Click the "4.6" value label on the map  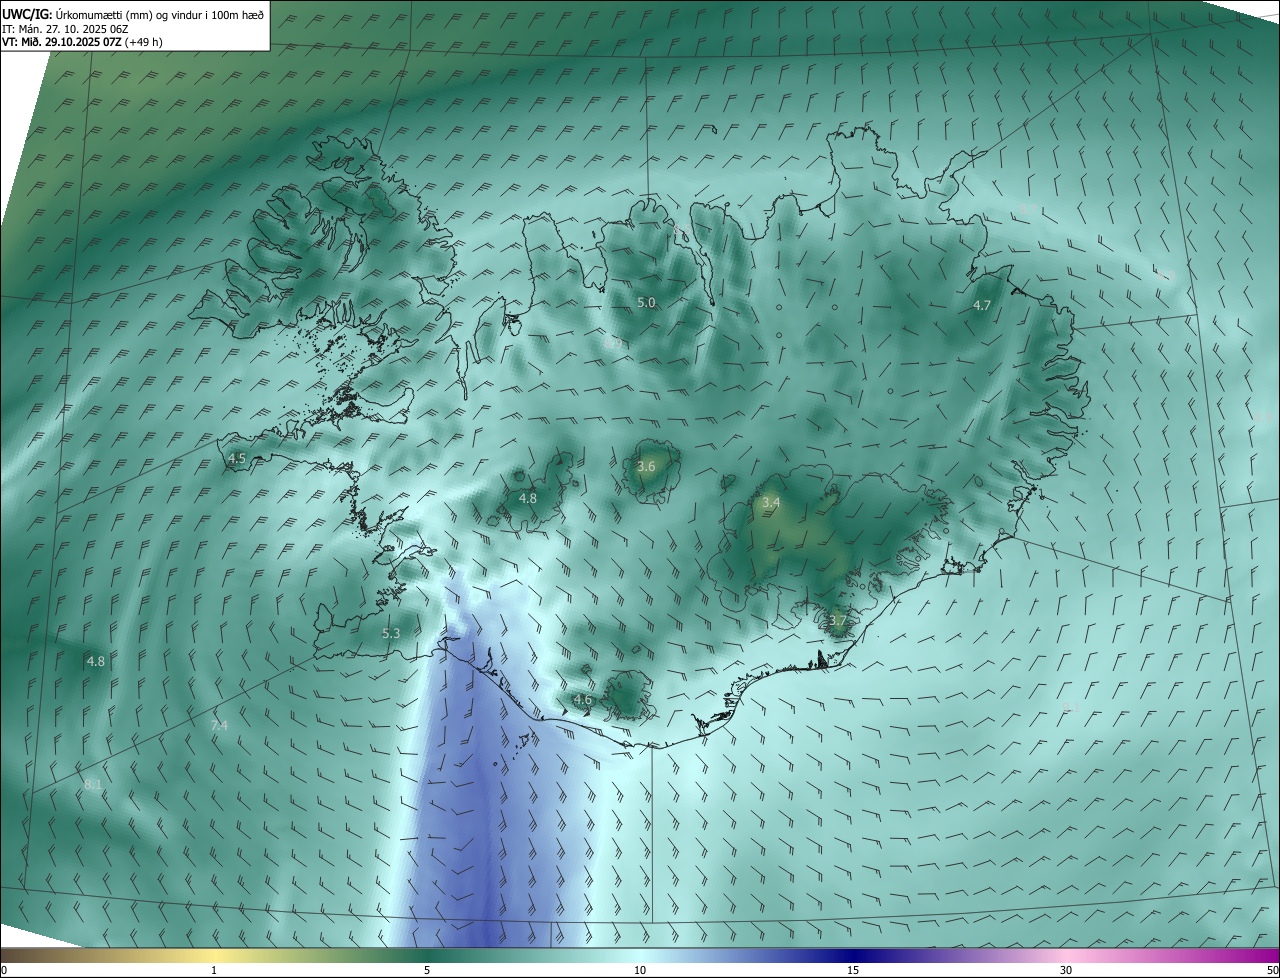582,700
